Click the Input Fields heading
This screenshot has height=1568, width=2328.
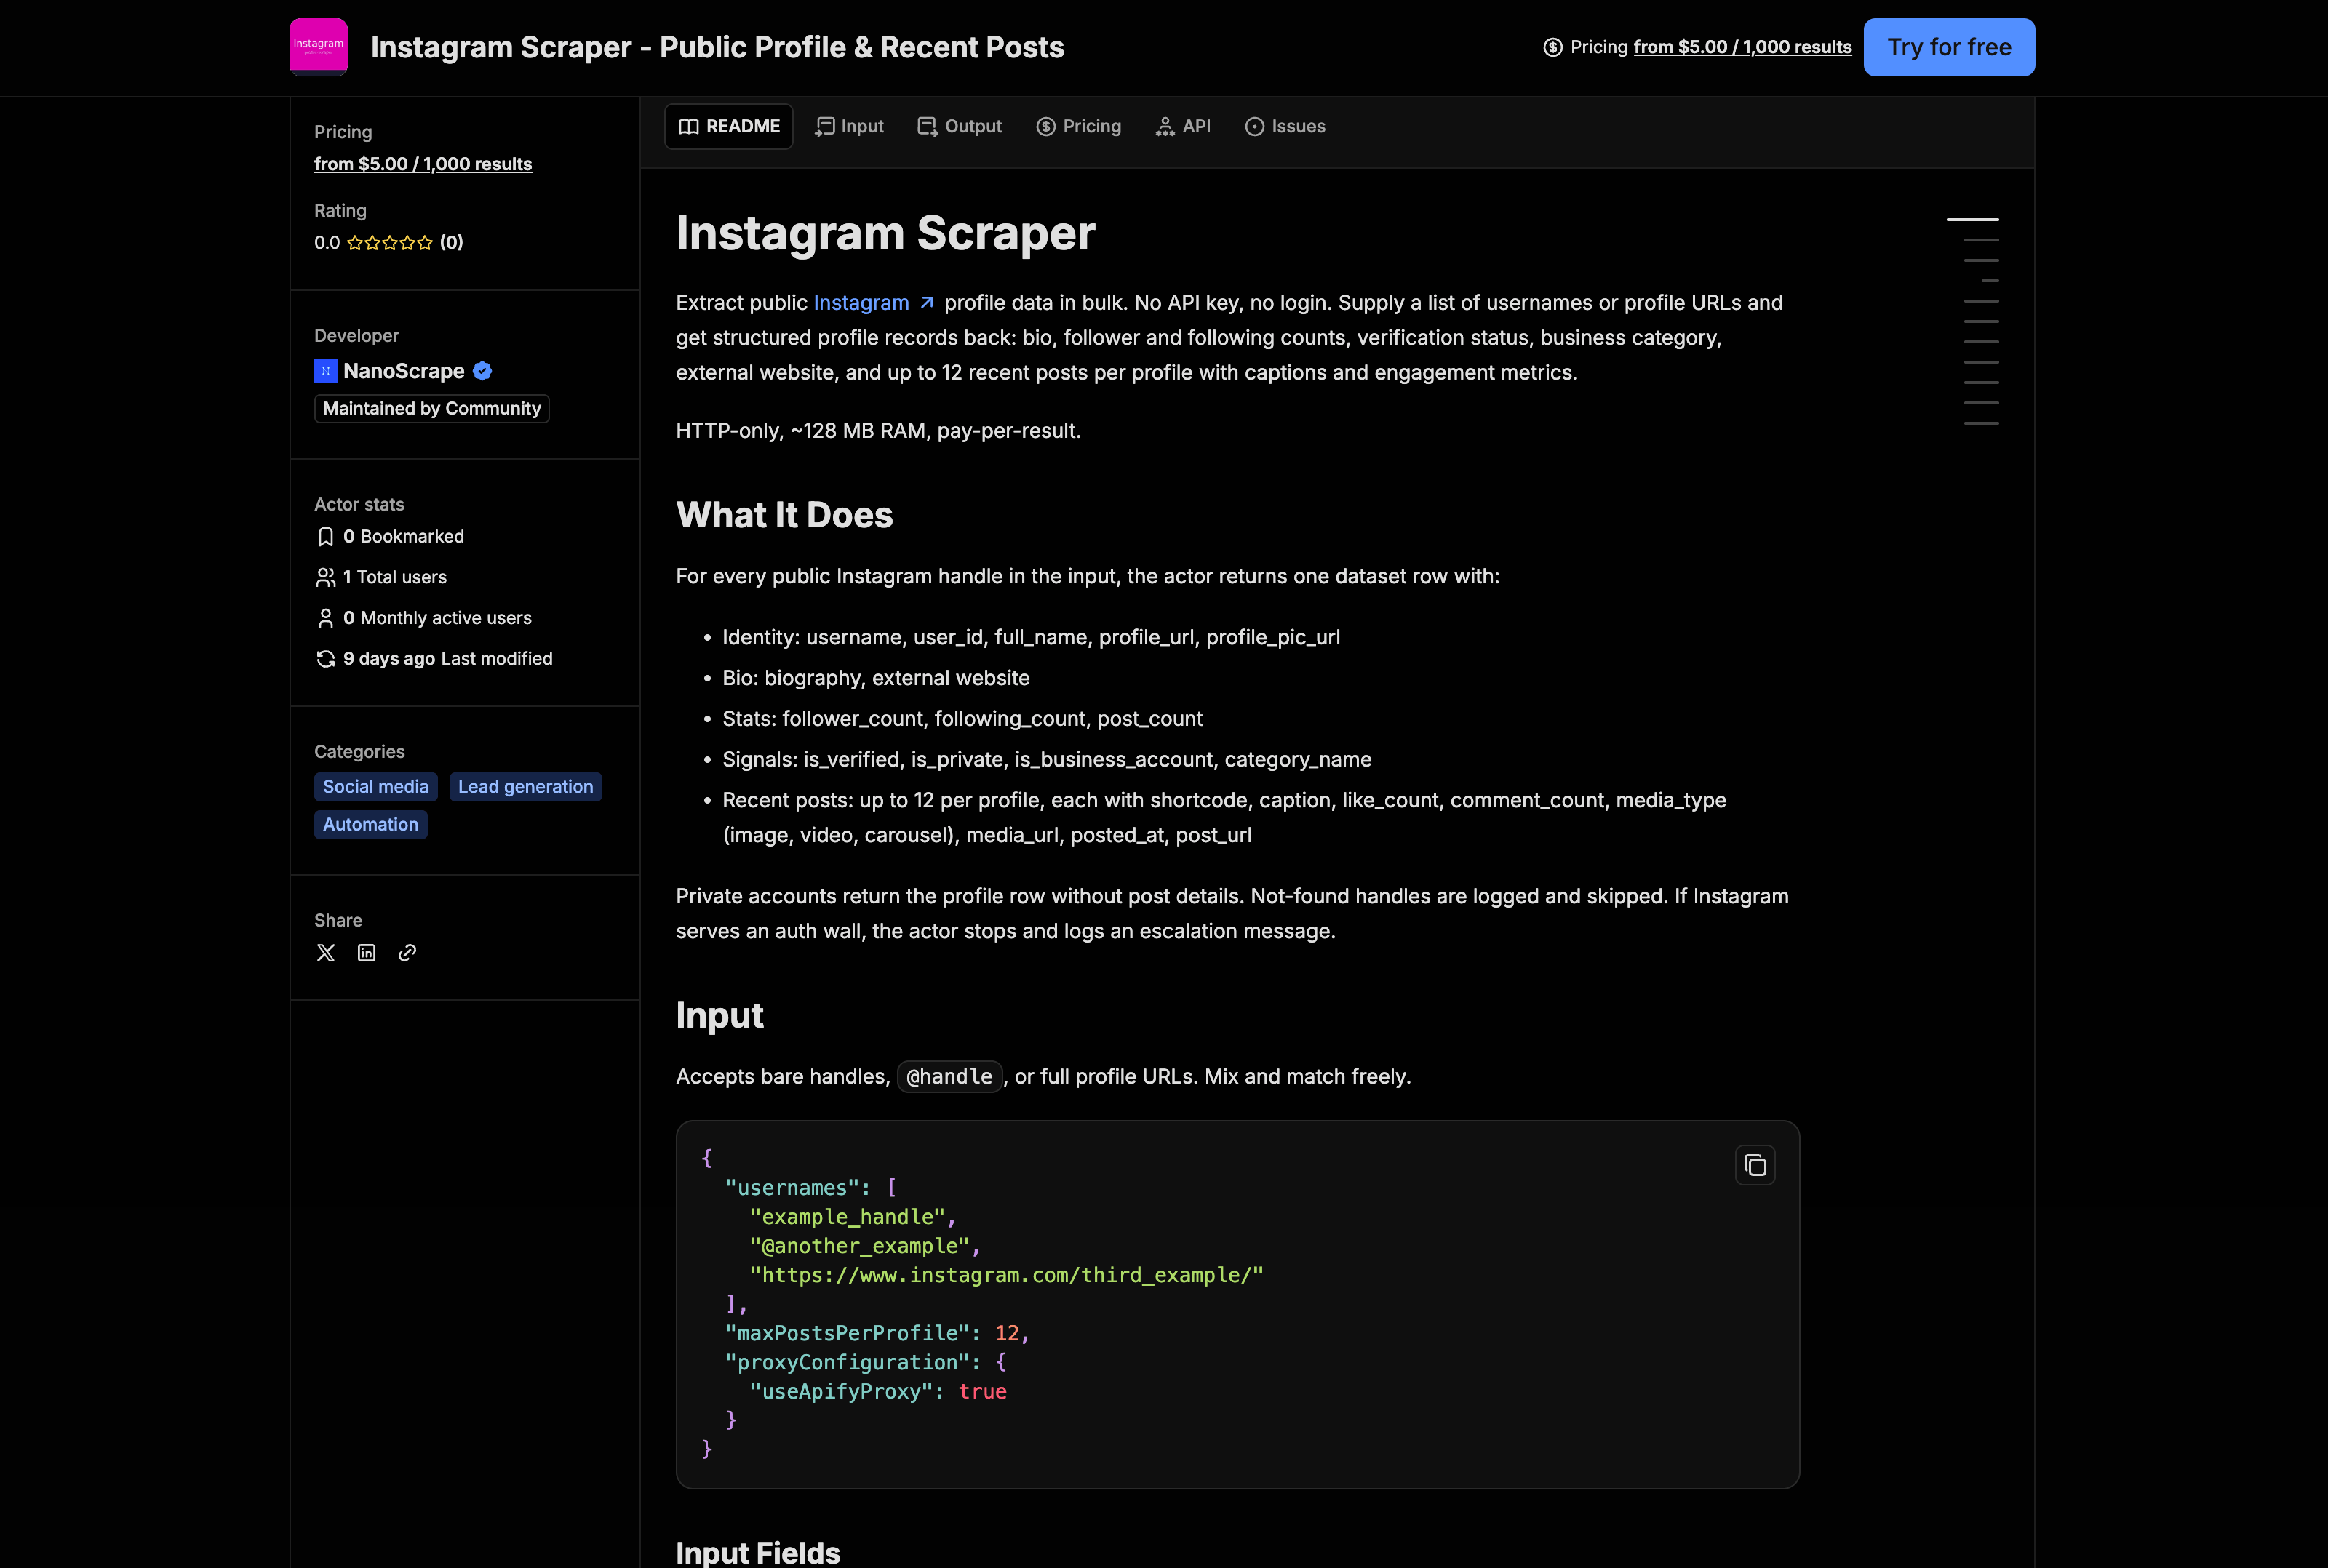[x=758, y=1553]
